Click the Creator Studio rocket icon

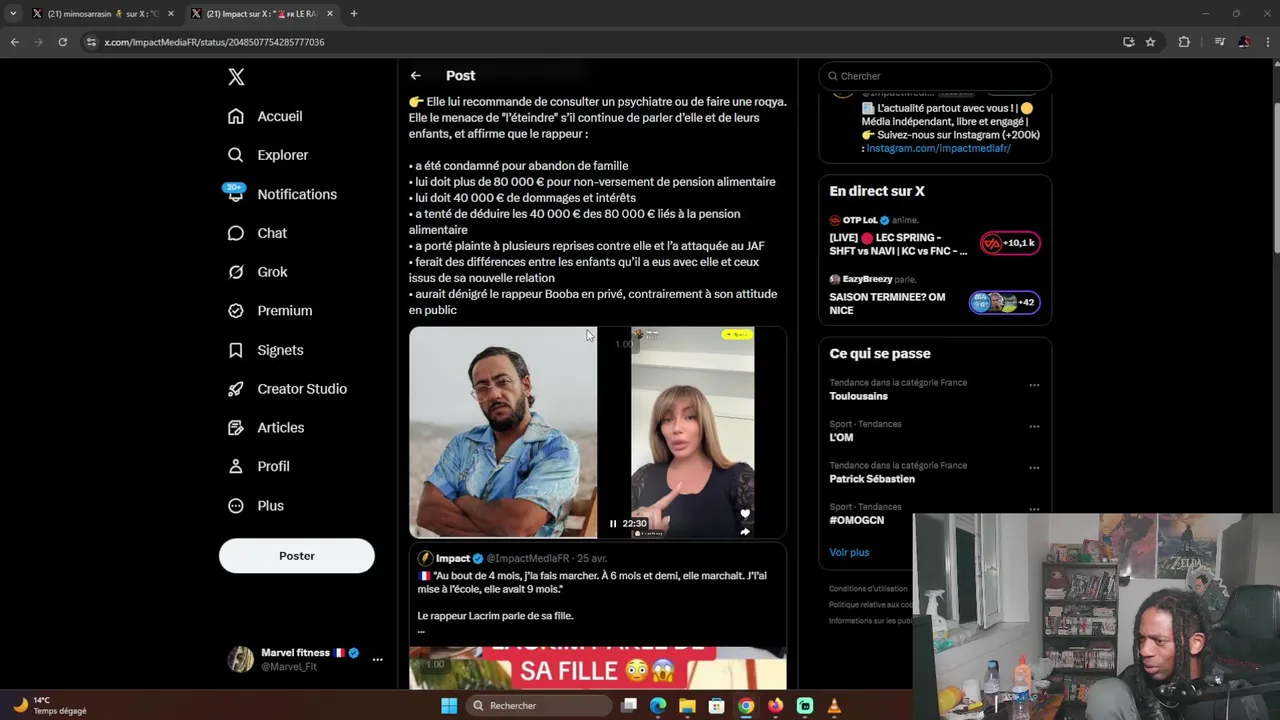(236, 389)
